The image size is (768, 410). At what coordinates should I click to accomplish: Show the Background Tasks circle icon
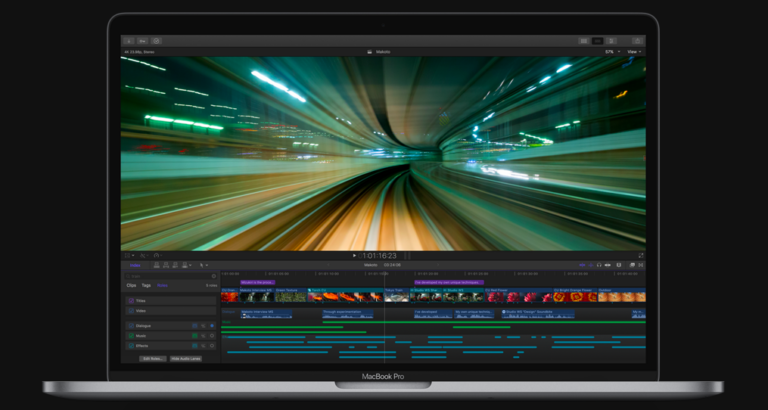point(156,41)
